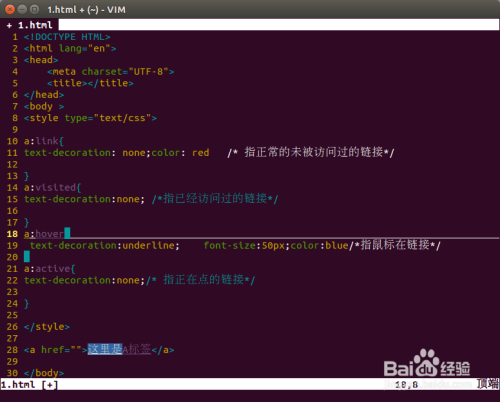The width and height of the screenshot is (500, 402).
Task: Click the closing </body> tag
Action: point(44,373)
